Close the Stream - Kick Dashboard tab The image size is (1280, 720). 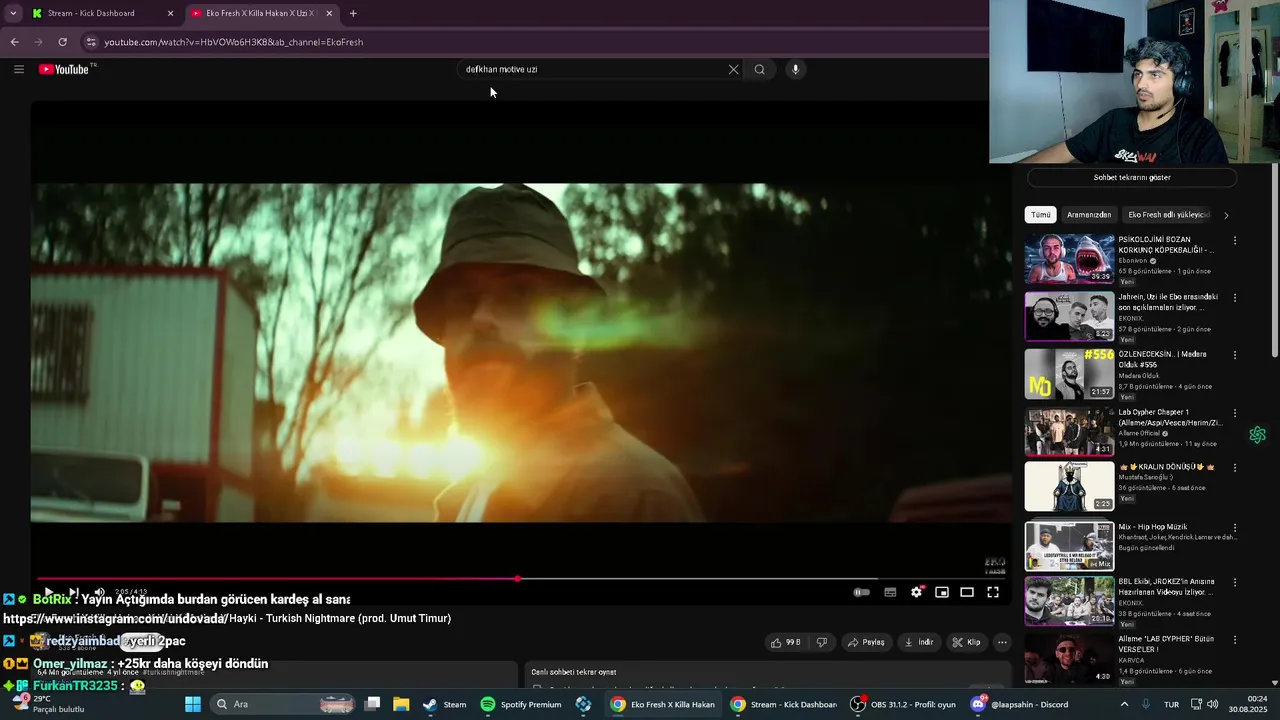[170, 13]
